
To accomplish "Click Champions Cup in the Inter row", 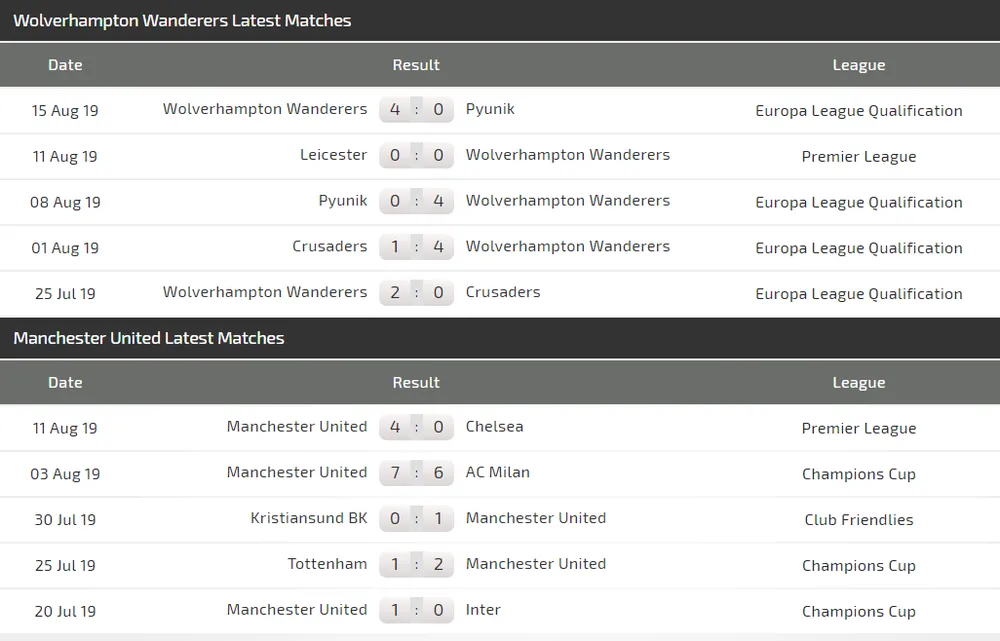I will pyautogui.click(x=858, y=611).
